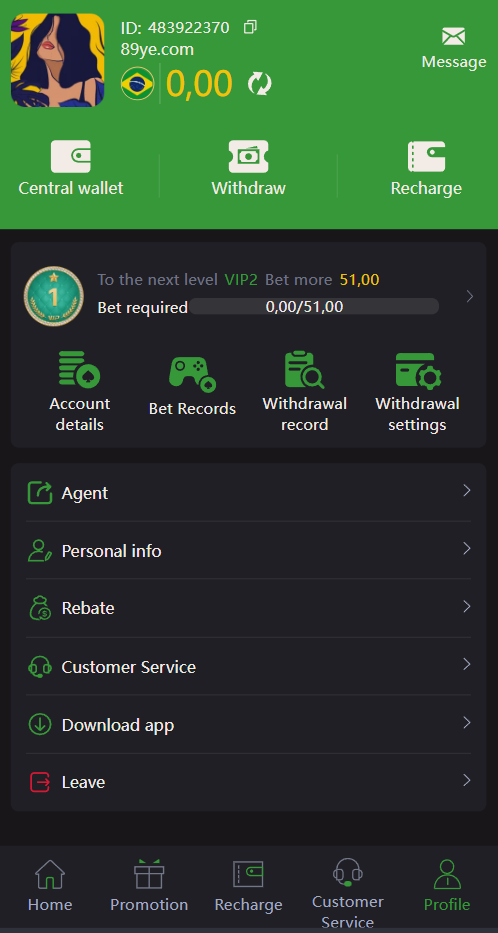Open Personal info entry
Viewport: 498px width, 933px height.
point(249,550)
